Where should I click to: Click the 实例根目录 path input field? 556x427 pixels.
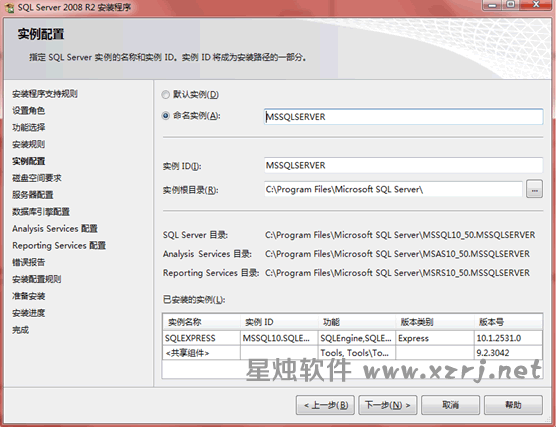pos(393,189)
